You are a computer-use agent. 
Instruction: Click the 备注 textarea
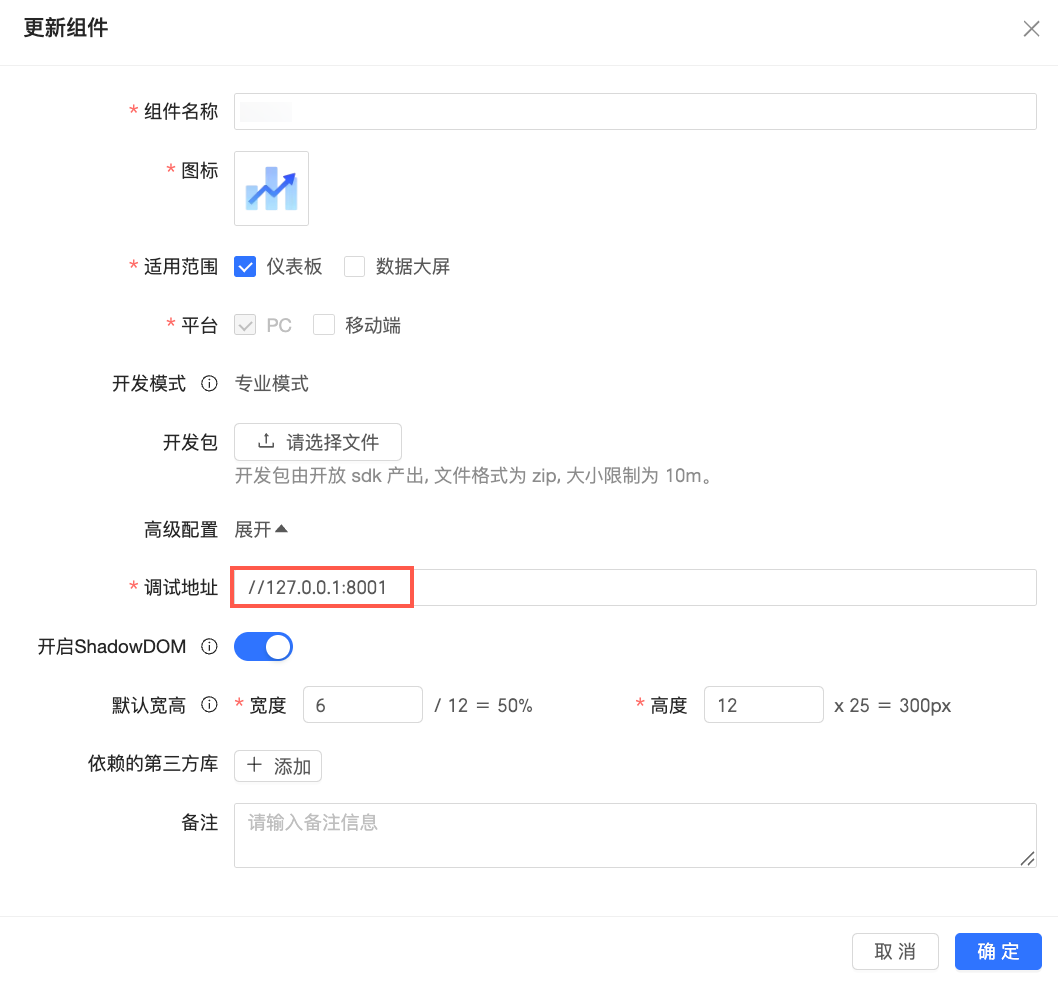click(635, 836)
